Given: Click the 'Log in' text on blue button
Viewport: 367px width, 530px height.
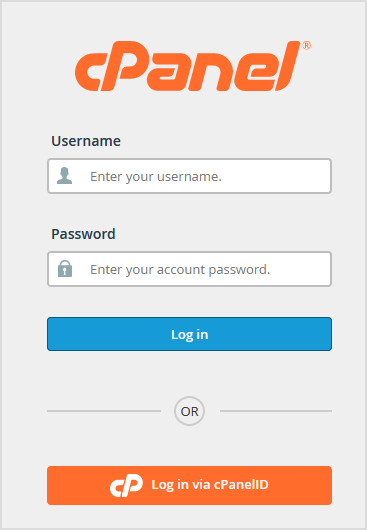Looking at the screenshot, I should pos(190,335).
